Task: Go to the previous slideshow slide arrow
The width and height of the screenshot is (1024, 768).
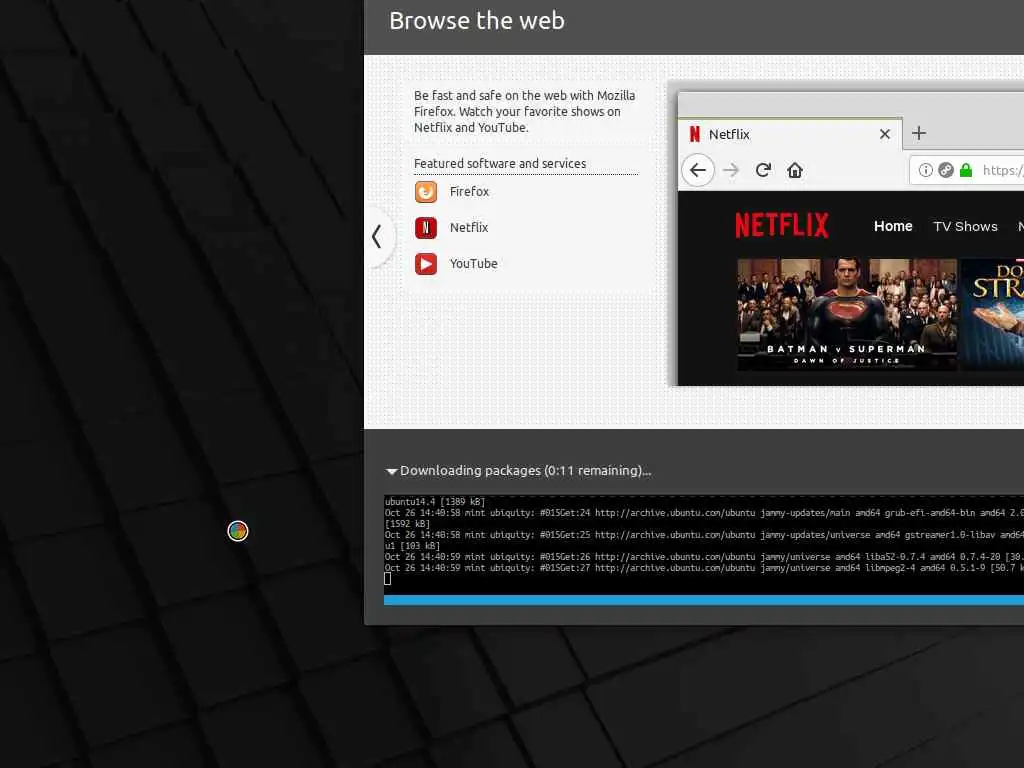Action: [x=377, y=236]
